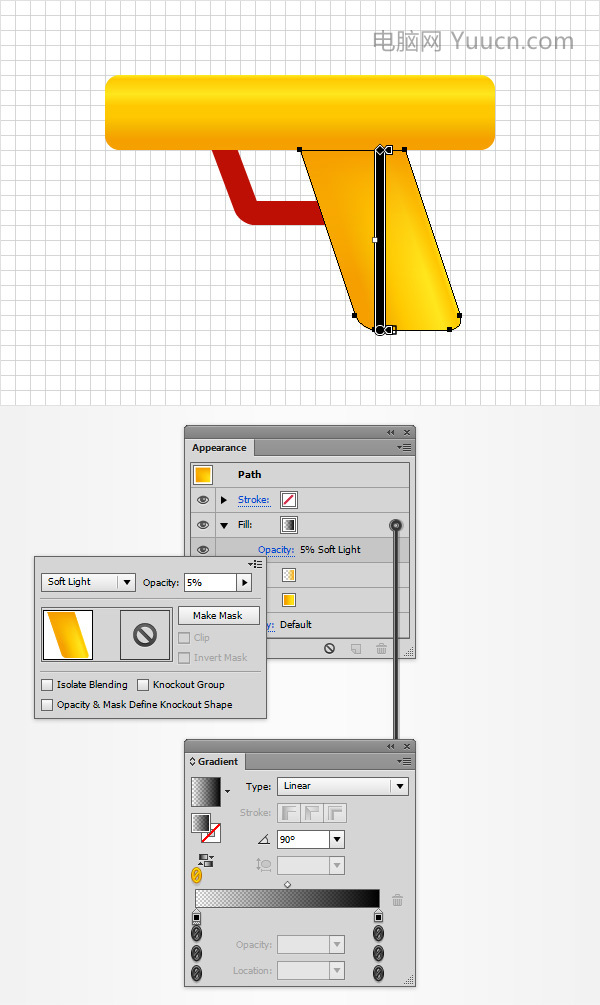600x1005 pixels.
Task: Click the 90° angle input field
Action: coord(303,840)
